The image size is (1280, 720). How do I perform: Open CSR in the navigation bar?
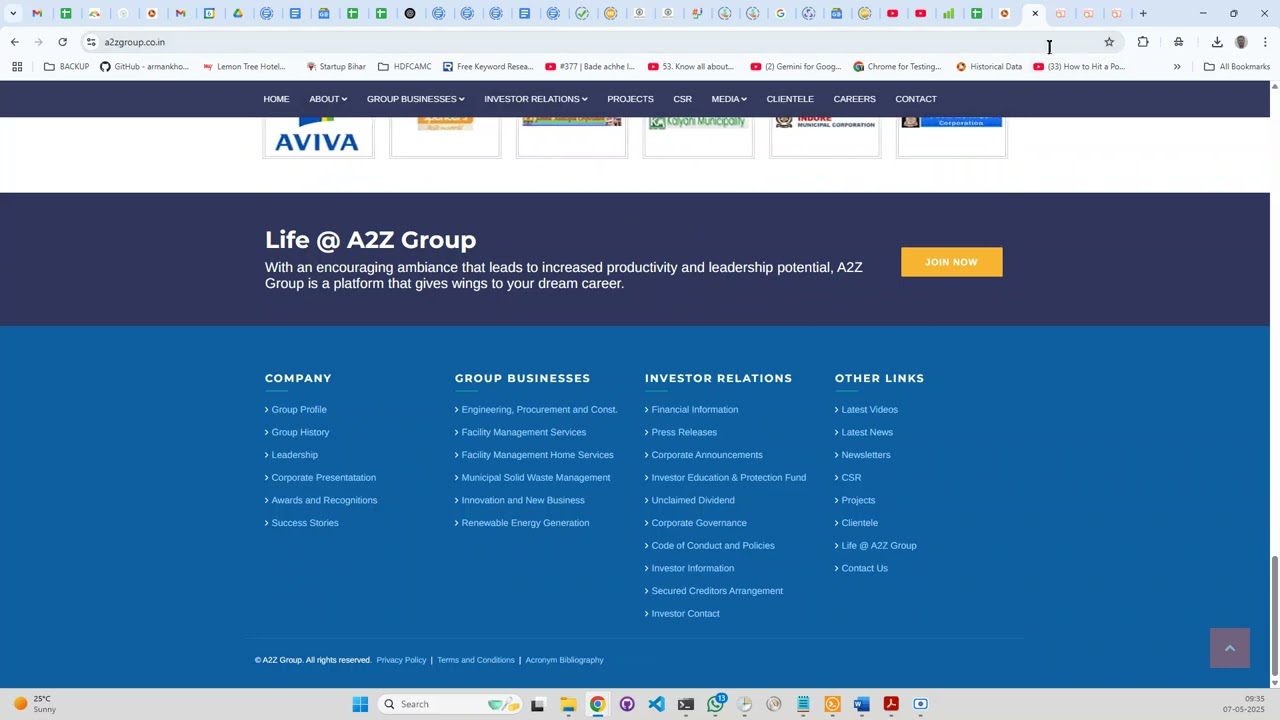[682, 99]
